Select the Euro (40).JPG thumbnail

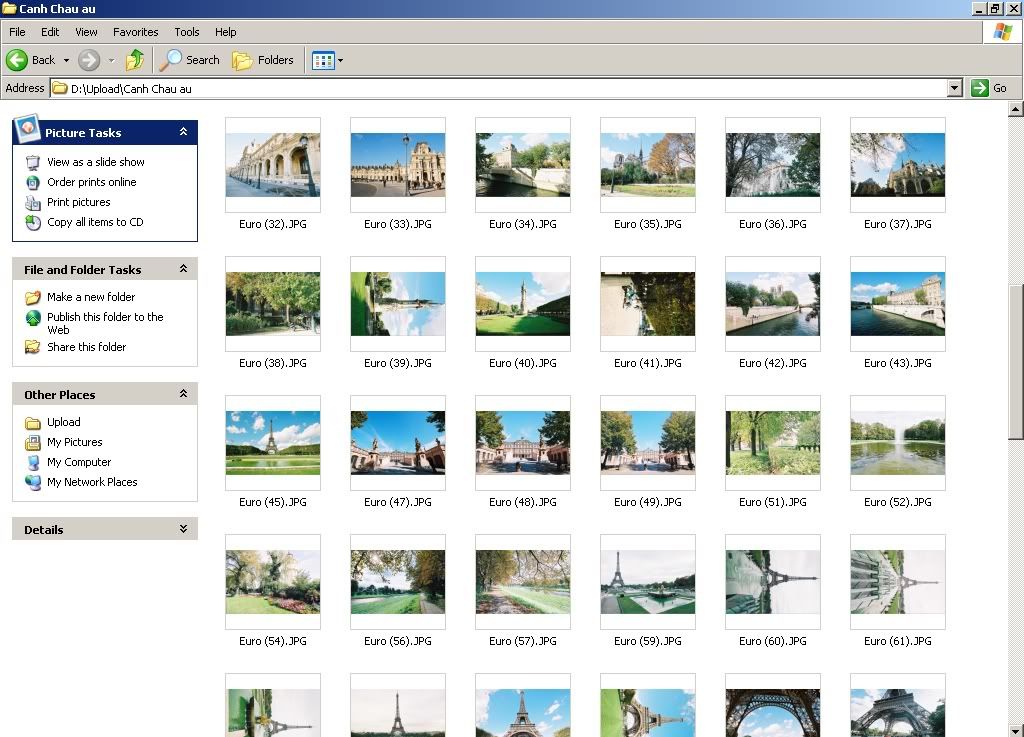coord(522,304)
